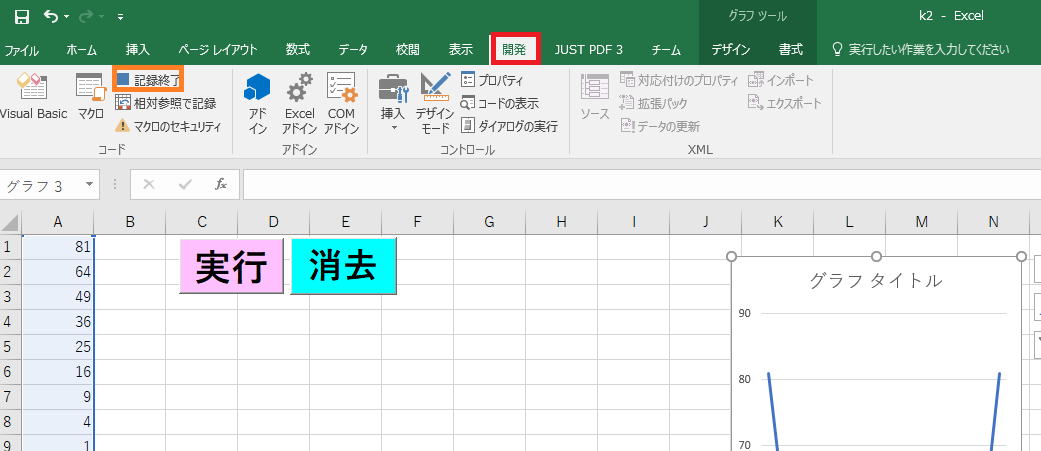
Task: Switch to the 校閲 tab
Action: [408, 50]
